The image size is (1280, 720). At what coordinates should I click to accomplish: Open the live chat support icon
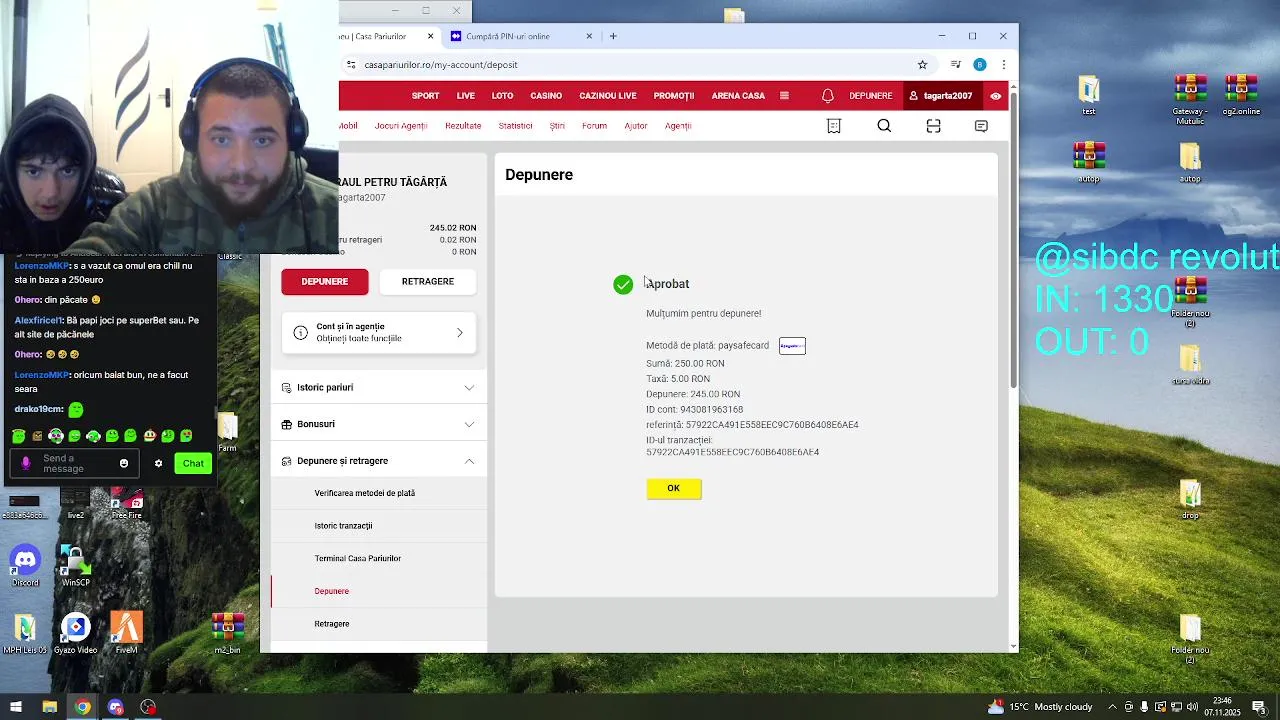[x=981, y=126]
